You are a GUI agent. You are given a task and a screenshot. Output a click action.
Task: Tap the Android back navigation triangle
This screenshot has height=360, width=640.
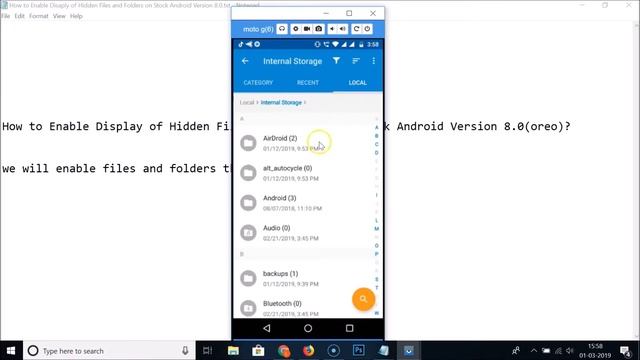[267, 328]
